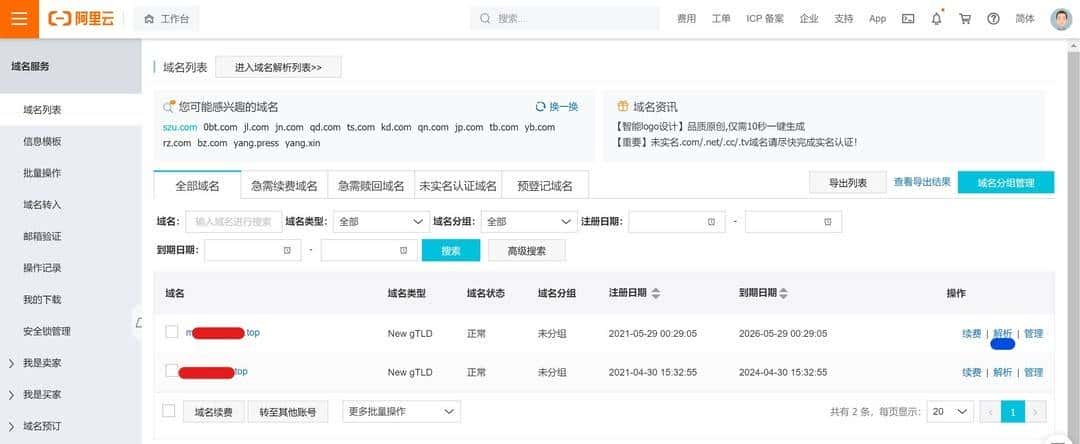Image resolution: width=1080 pixels, height=444 pixels.
Task: Open the per-page count dropdown showing 20
Action: pos(951,412)
